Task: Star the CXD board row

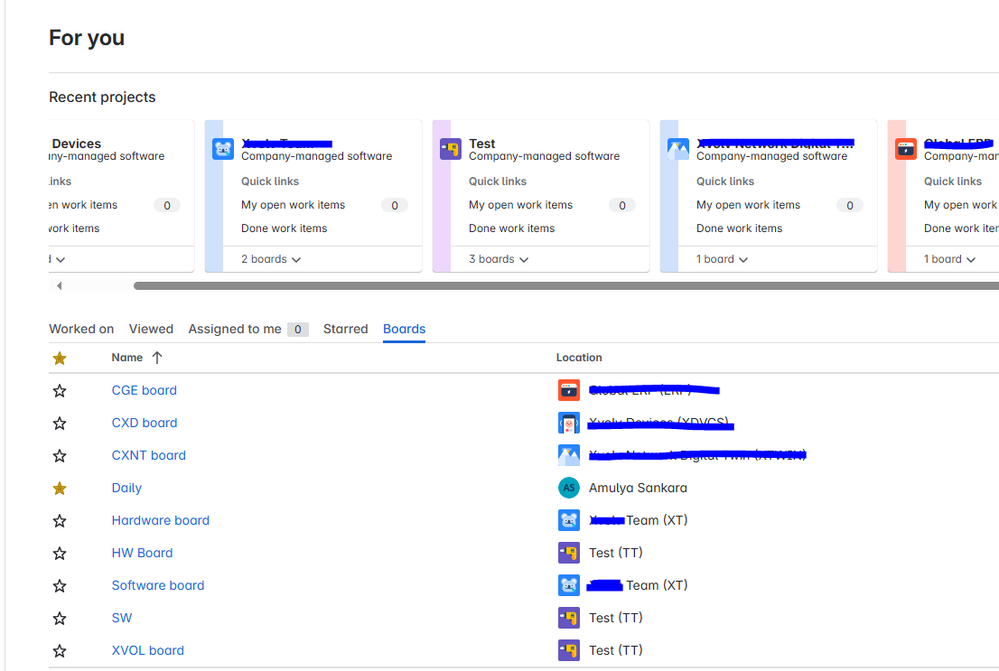Action: (59, 423)
